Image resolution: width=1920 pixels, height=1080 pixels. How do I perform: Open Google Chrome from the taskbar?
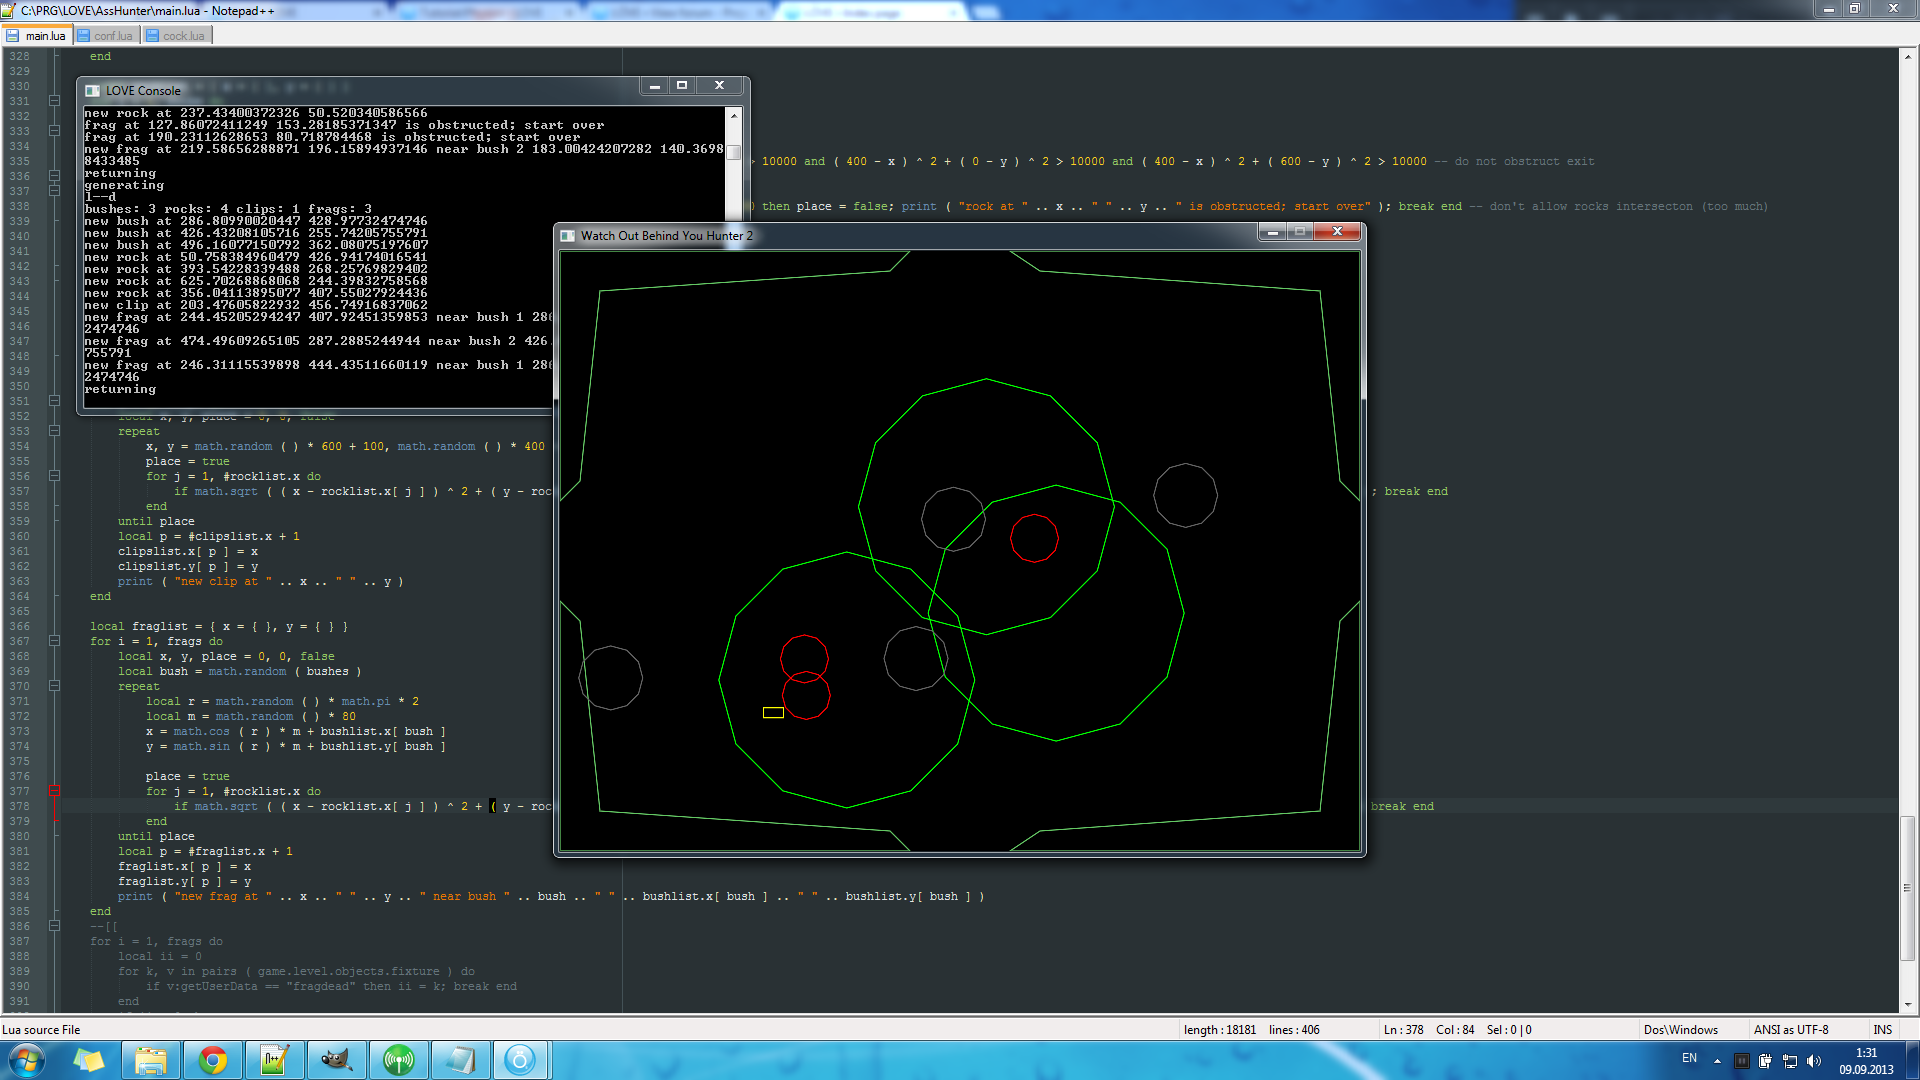(x=212, y=1060)
